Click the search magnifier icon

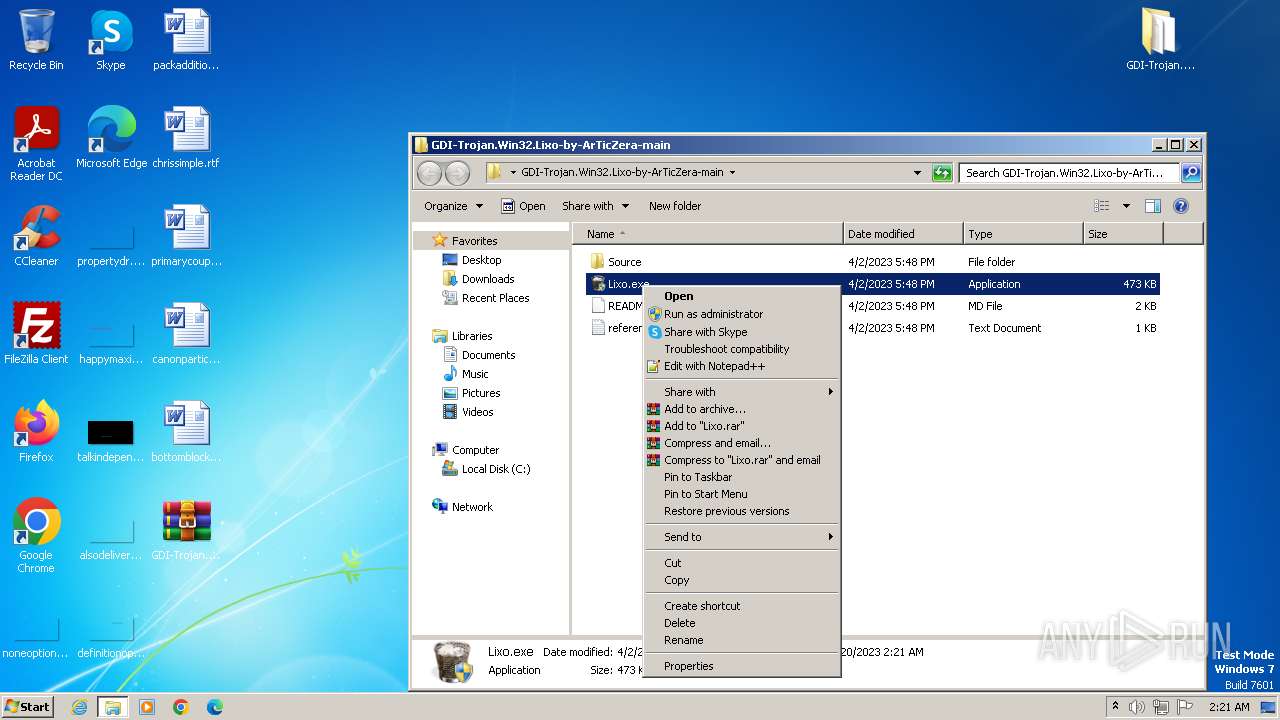tap(1190, 173)
